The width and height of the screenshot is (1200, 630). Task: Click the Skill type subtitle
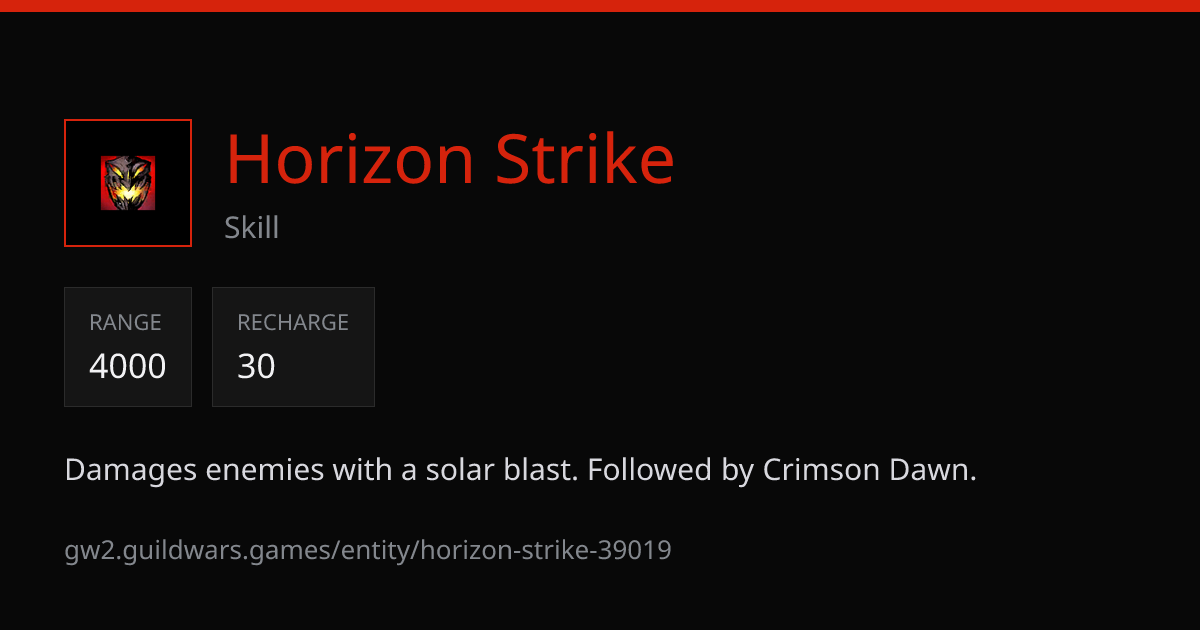coord(252,228)
